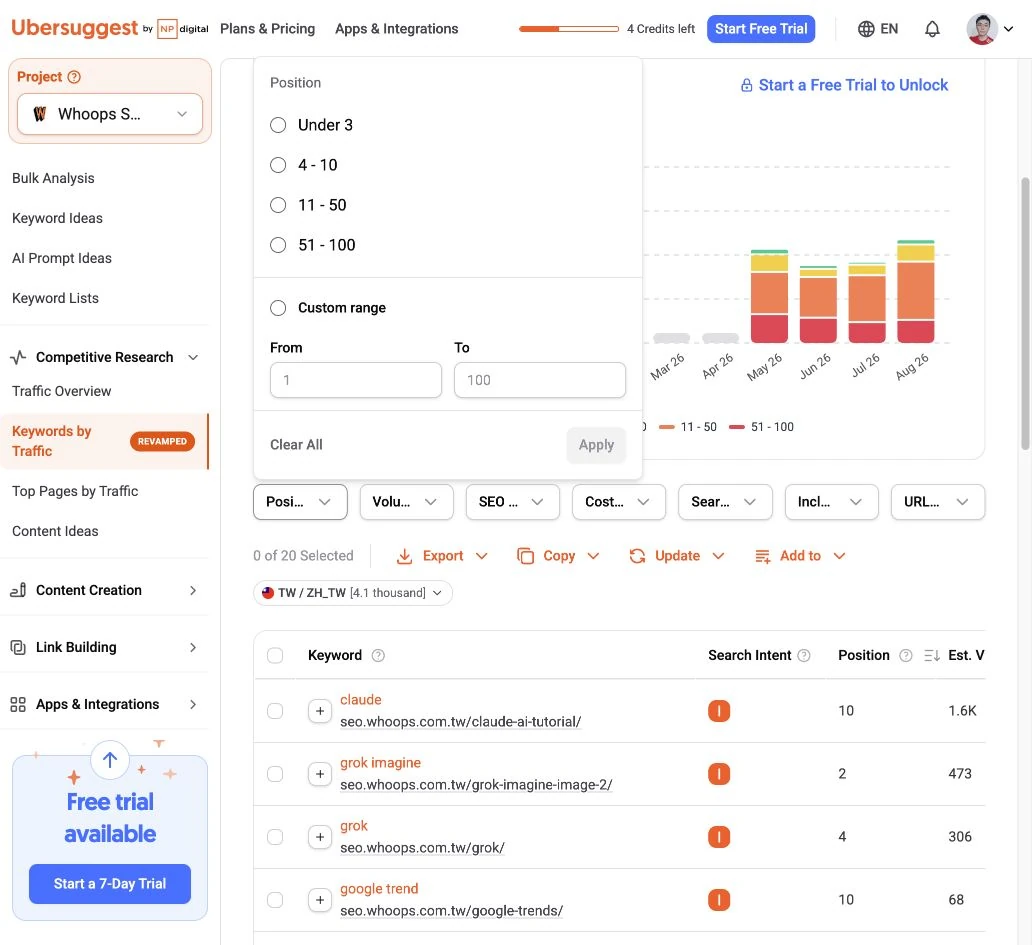
Task: Click the up arrow in free trial card
Action: (110, 760)
